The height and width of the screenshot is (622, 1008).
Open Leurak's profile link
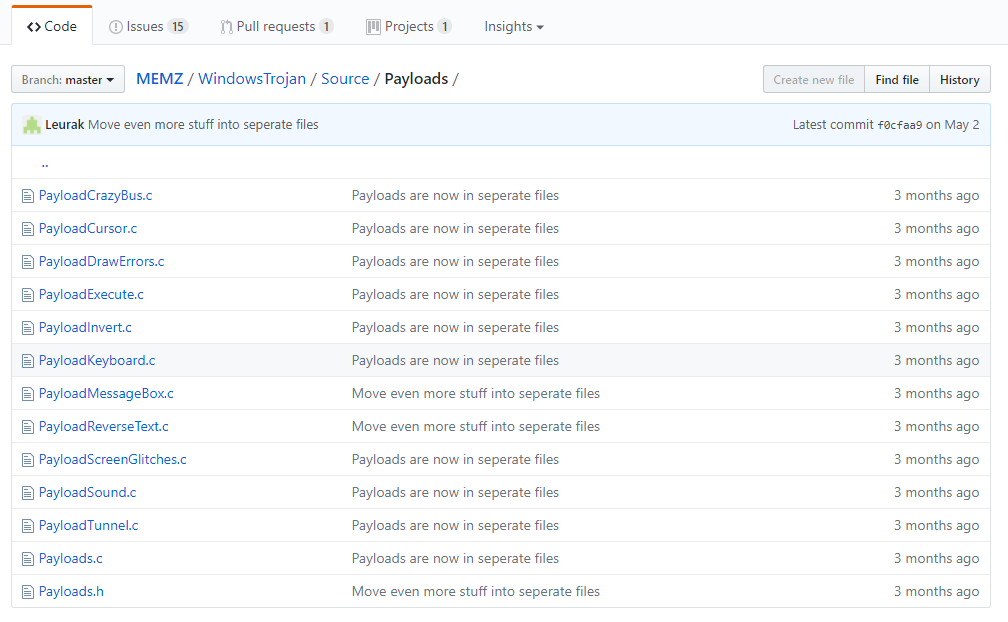point(64,125)
